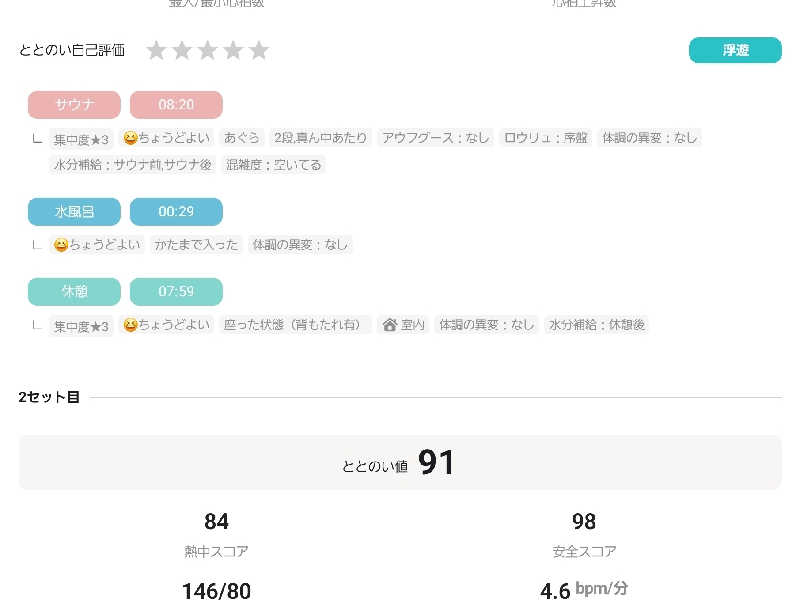800x600 pixels.
Task: Select the pink サウナ label
Action: point(74,105)
